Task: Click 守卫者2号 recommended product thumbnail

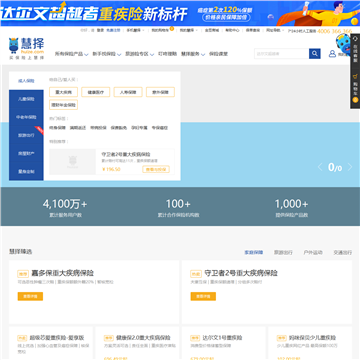Action: pos(72,162)
